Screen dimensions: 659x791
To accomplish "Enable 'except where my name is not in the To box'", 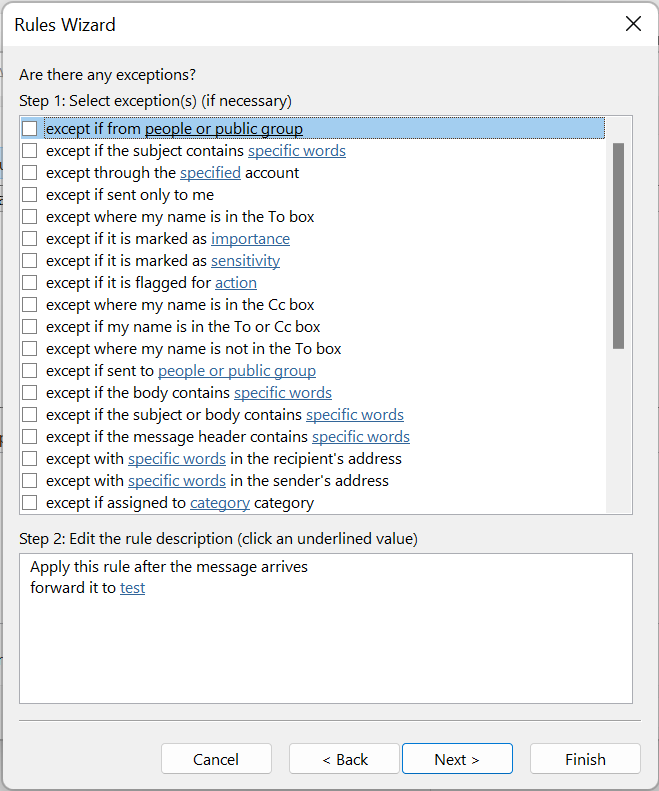I will [x=29, y=349].
